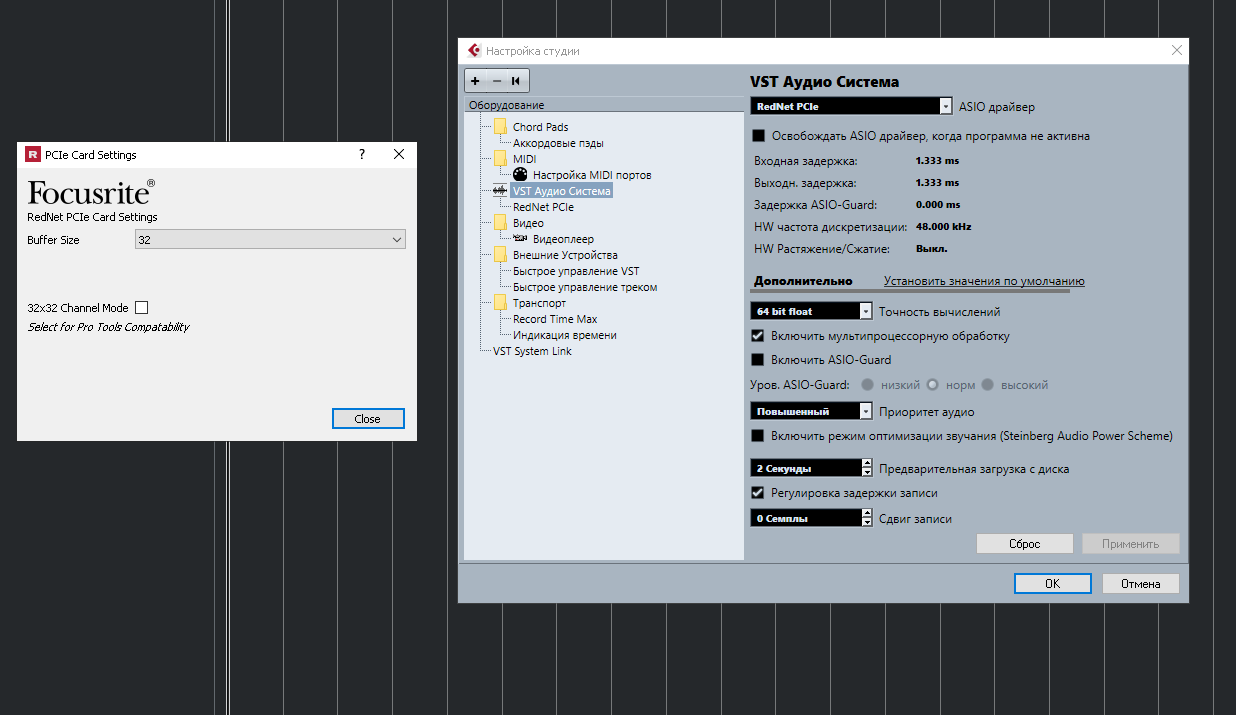Click the VST Аудио Система heading text
Viewport: 1236px width, 715px height.
pos(825,82)
